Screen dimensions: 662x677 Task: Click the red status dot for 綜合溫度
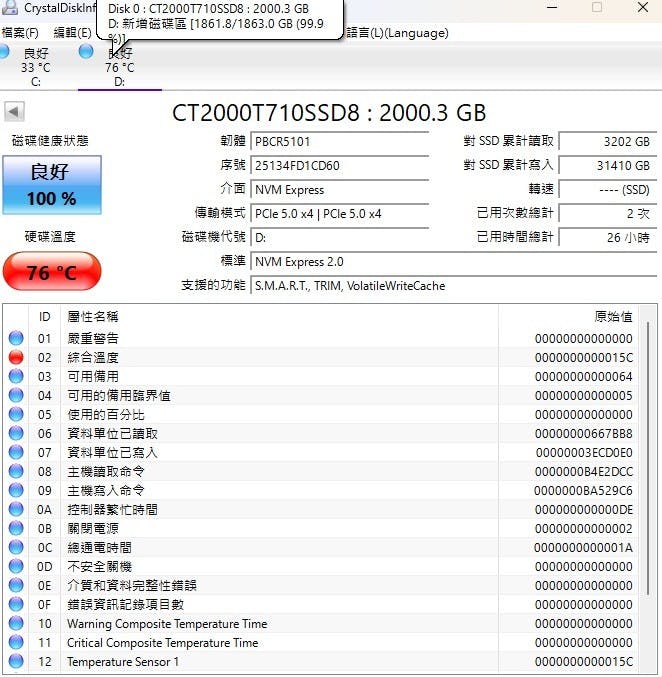coord(16,357)
